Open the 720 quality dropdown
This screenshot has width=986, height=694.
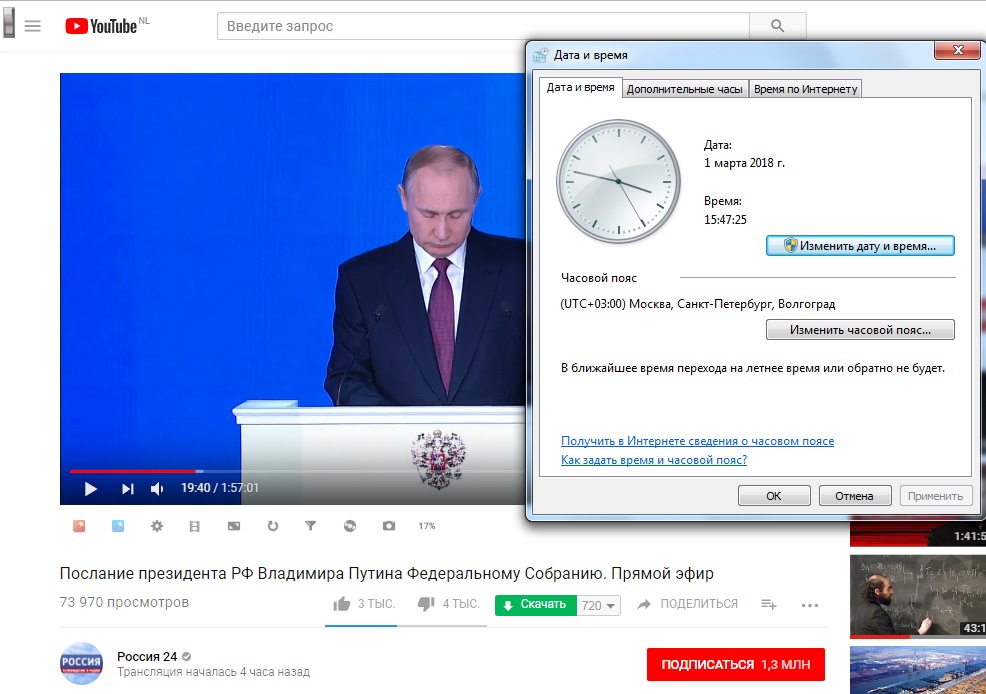click(x=599, y=605)
